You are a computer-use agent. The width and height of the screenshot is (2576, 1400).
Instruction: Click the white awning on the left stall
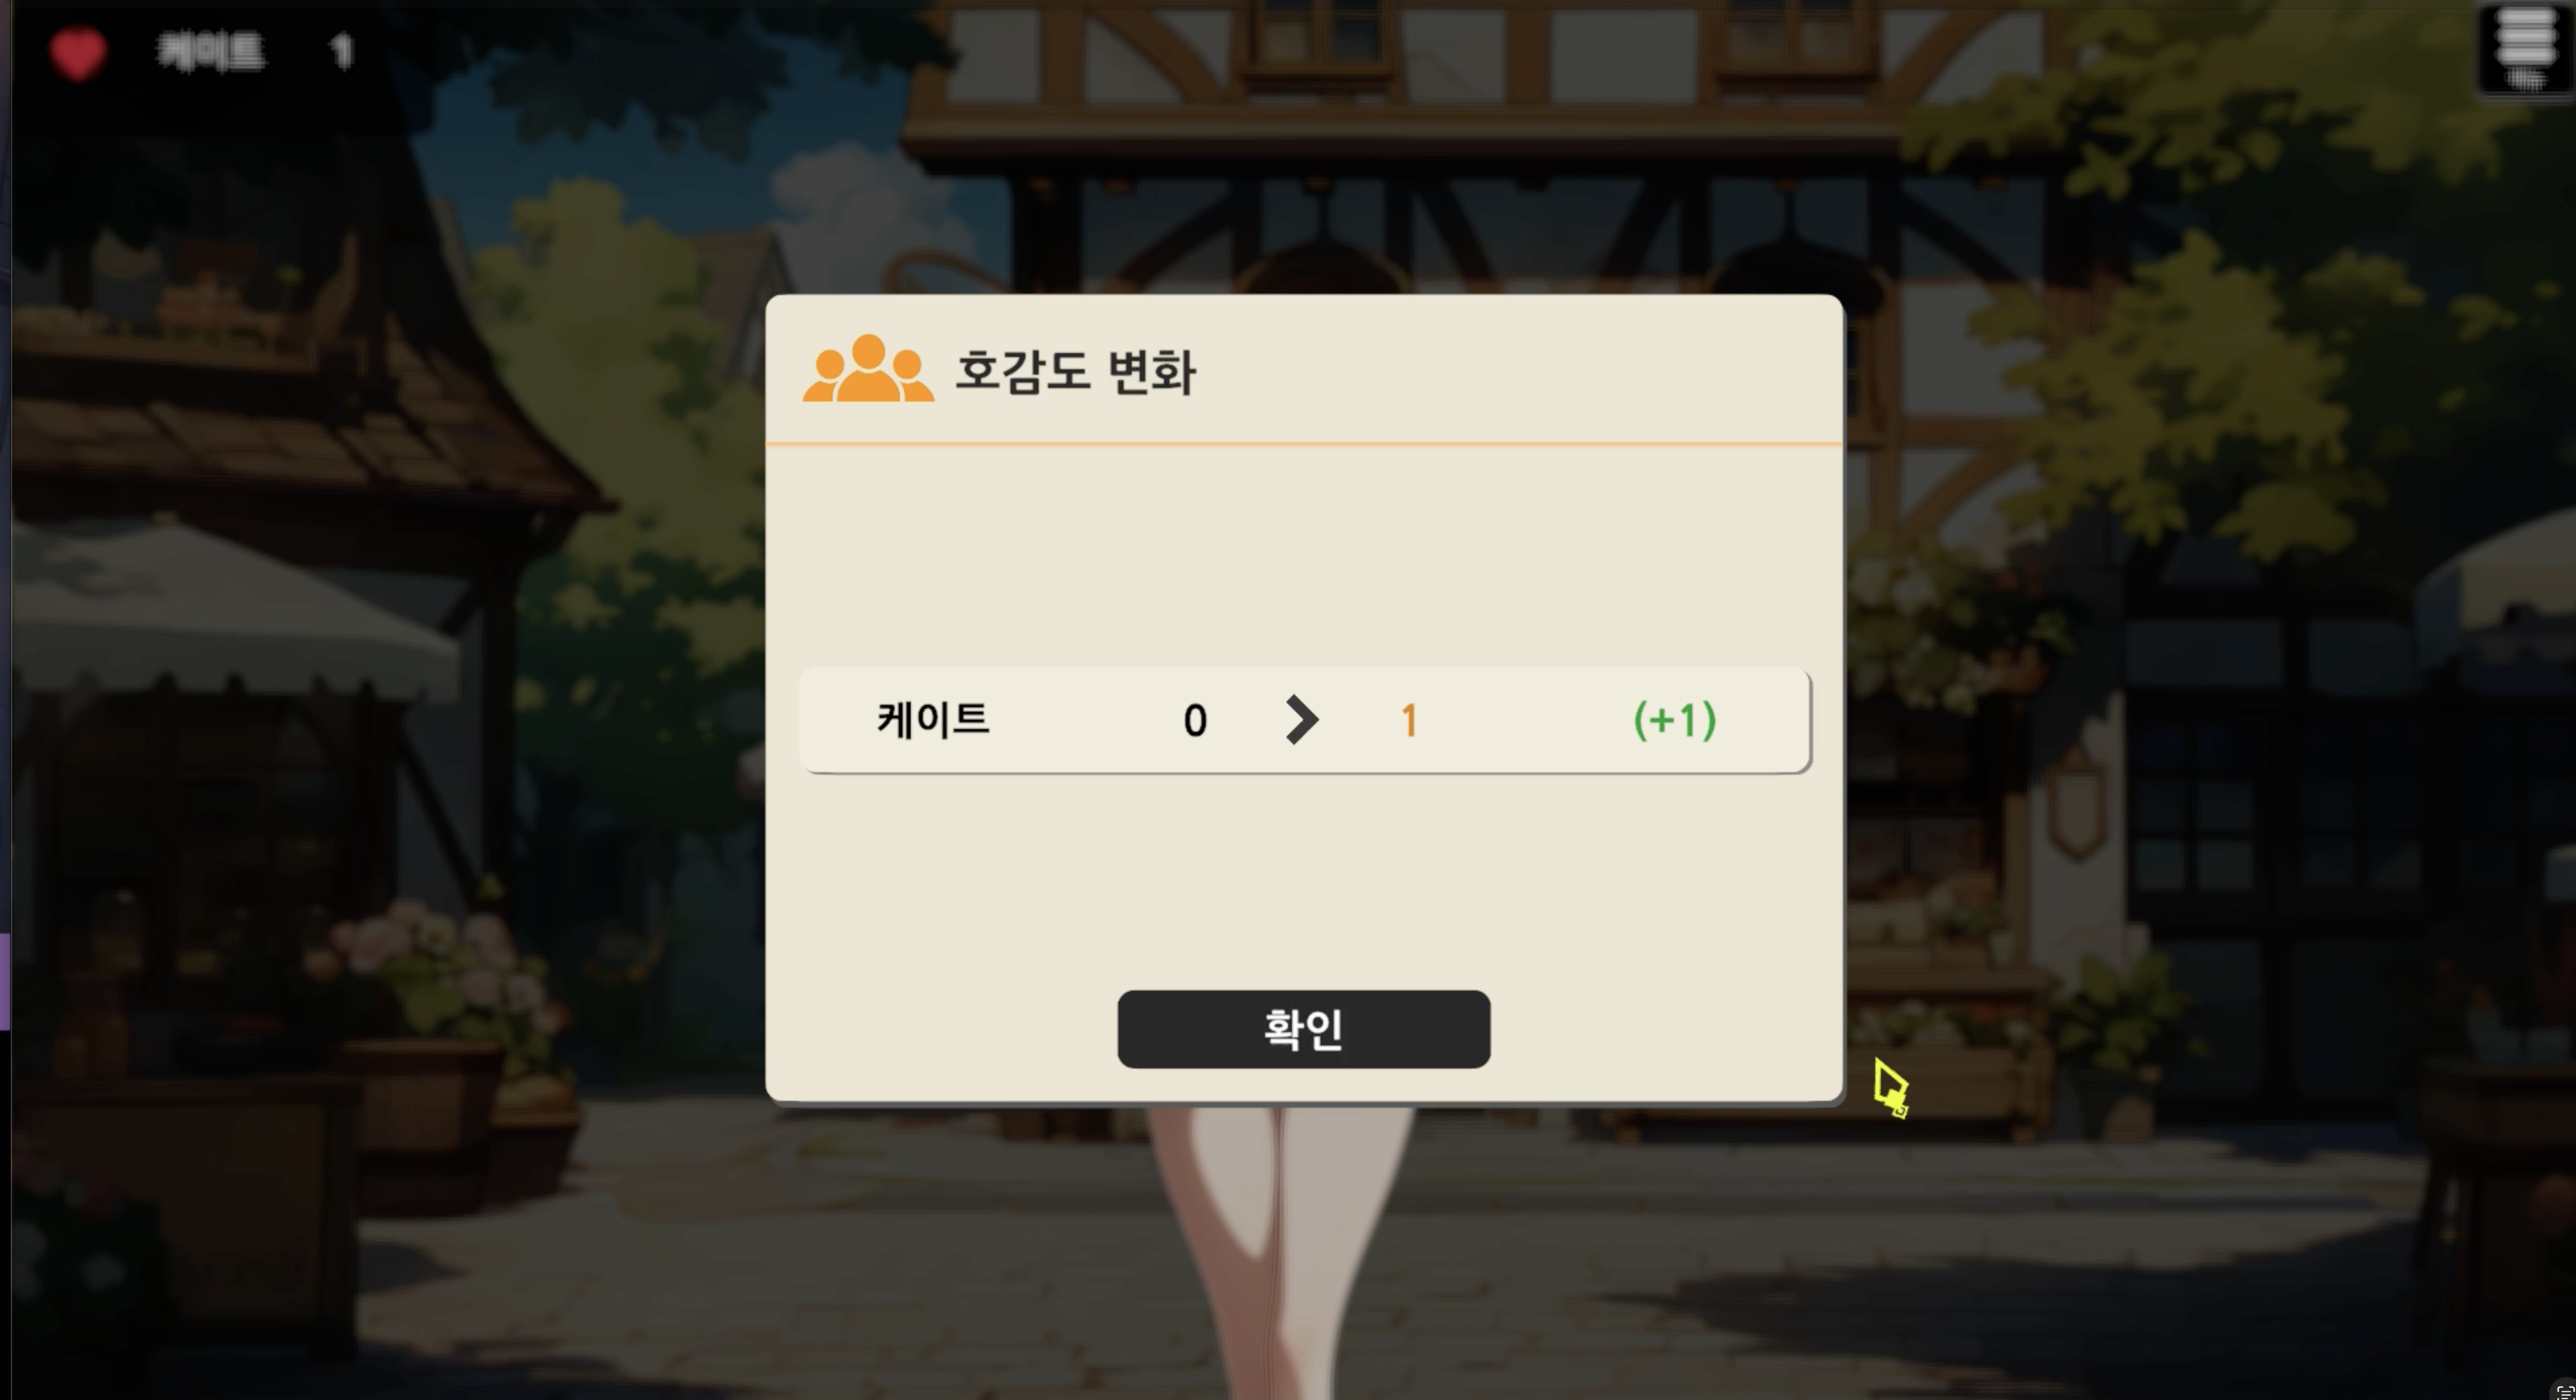230,610
